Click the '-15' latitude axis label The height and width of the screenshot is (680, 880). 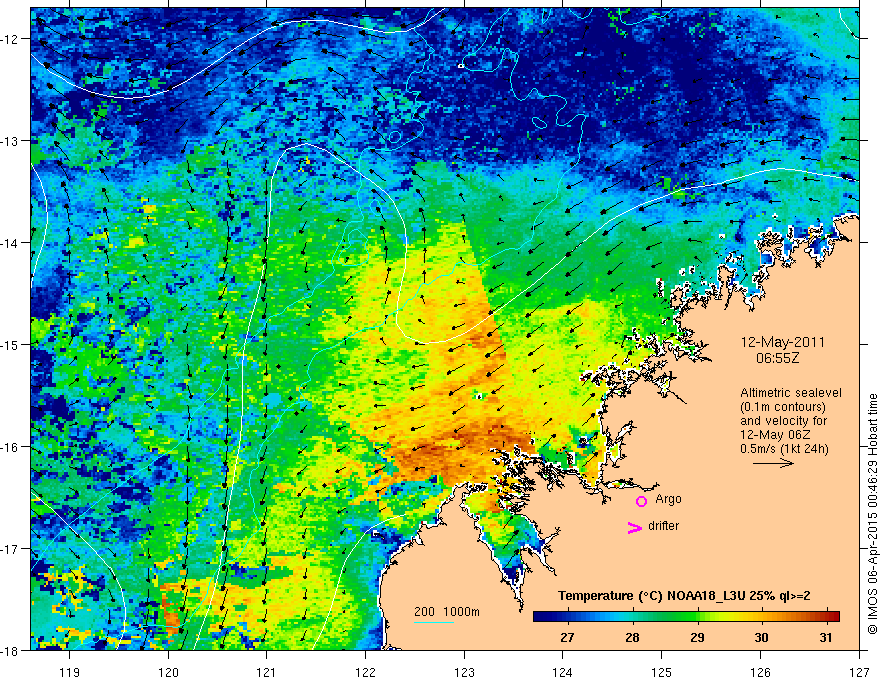click(x=11, y=344)
